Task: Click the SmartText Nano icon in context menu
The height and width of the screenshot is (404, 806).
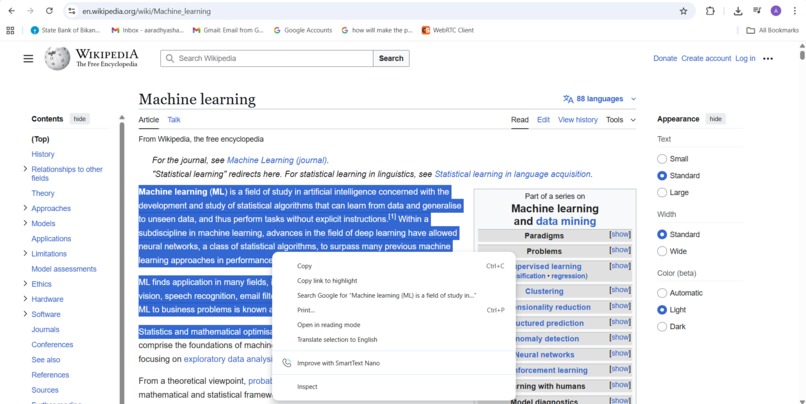Action: point(287,363)
